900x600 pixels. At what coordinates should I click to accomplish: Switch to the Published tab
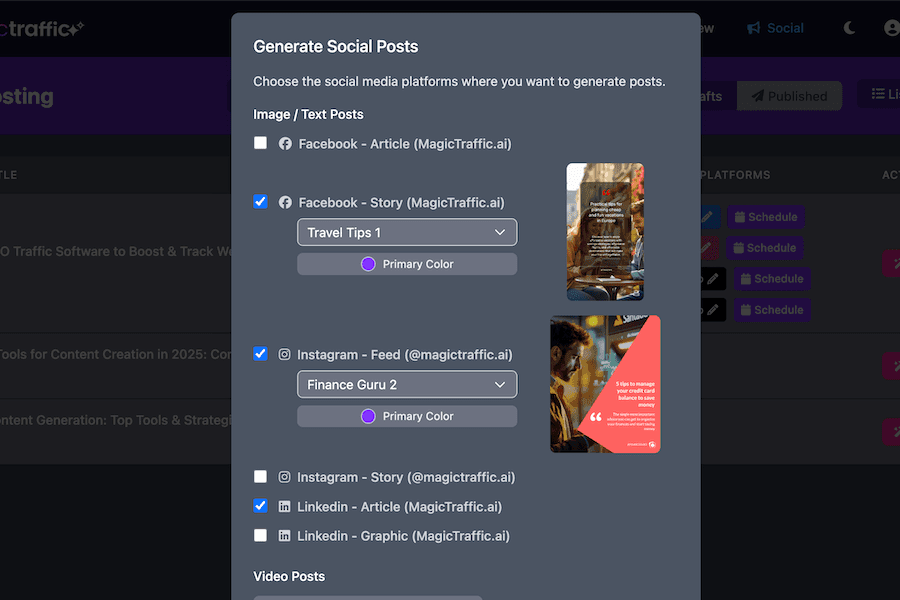pyautogui.click(x=789, y=96)
